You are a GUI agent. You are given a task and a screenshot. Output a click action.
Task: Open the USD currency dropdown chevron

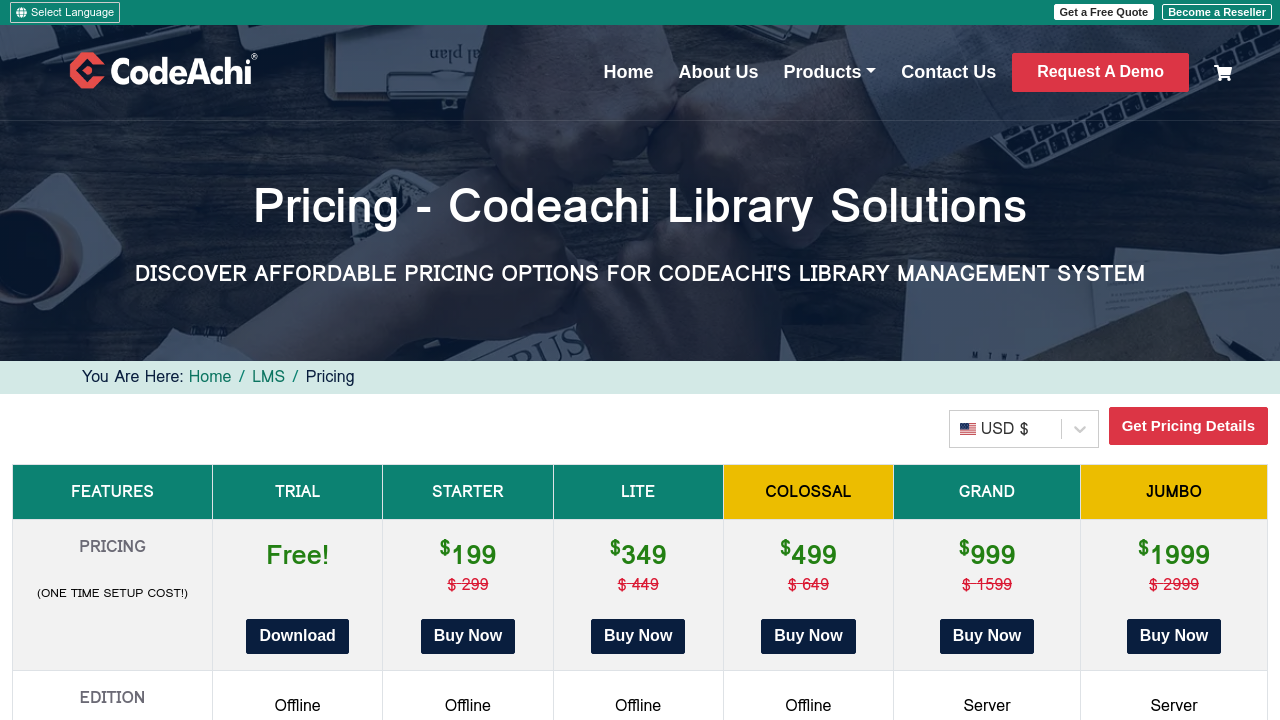click(1080, 429)
